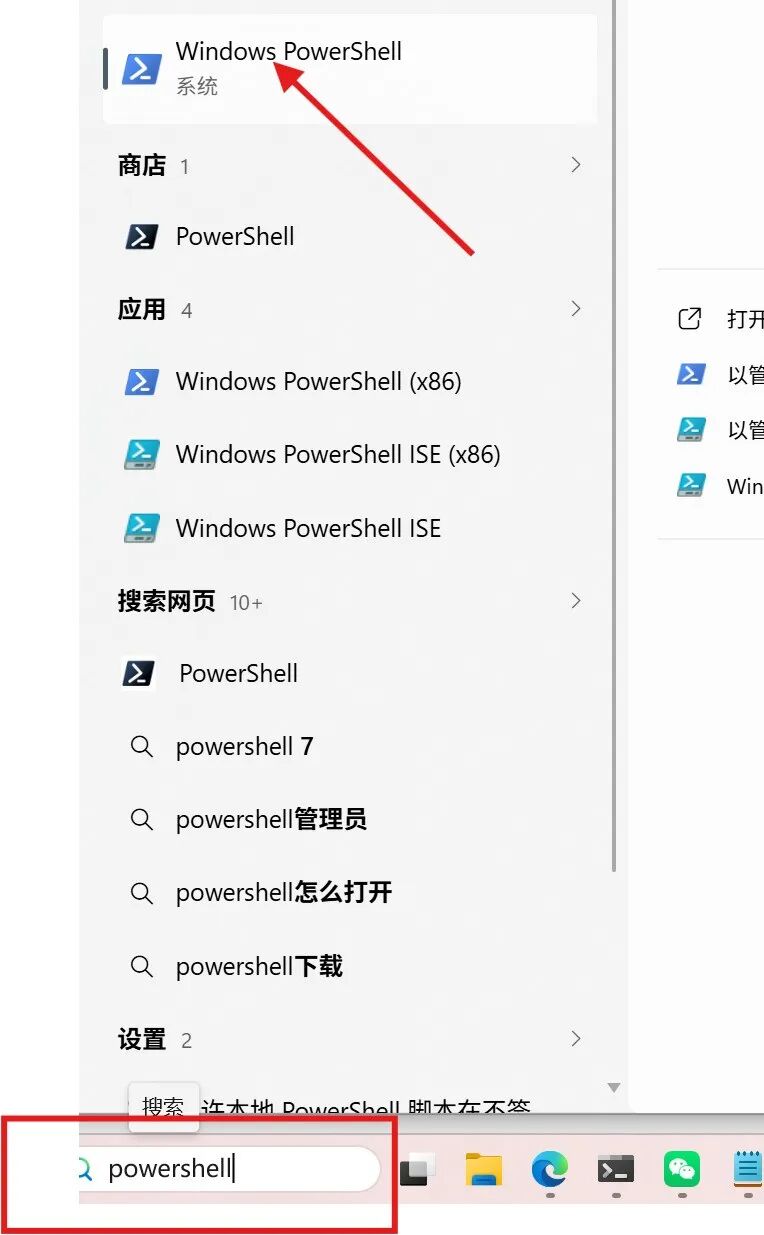Open the Terminal icon in taskbar

click(616, 1169)
